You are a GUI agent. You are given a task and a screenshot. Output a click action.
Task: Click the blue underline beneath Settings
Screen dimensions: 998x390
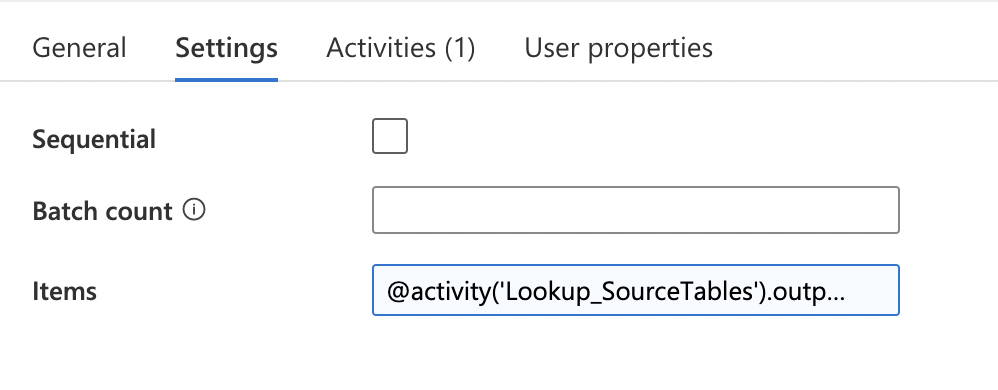click(227, 80)
